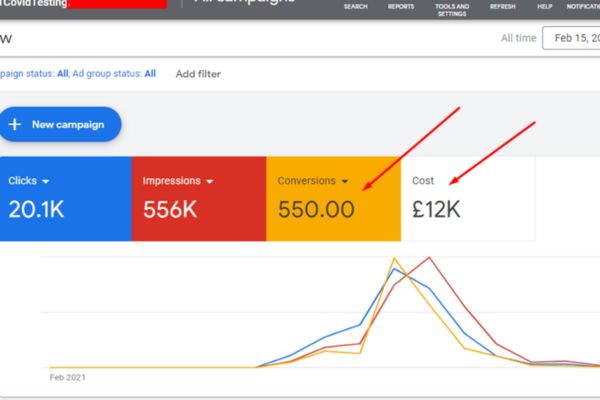Open the Help menu
This screenshot has width=600, height=400.
pos(545,7)
